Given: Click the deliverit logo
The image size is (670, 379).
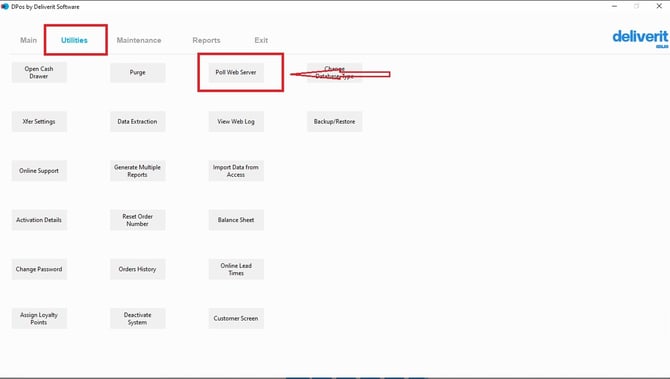Looking at the screenshot, I should coord(640,38).
